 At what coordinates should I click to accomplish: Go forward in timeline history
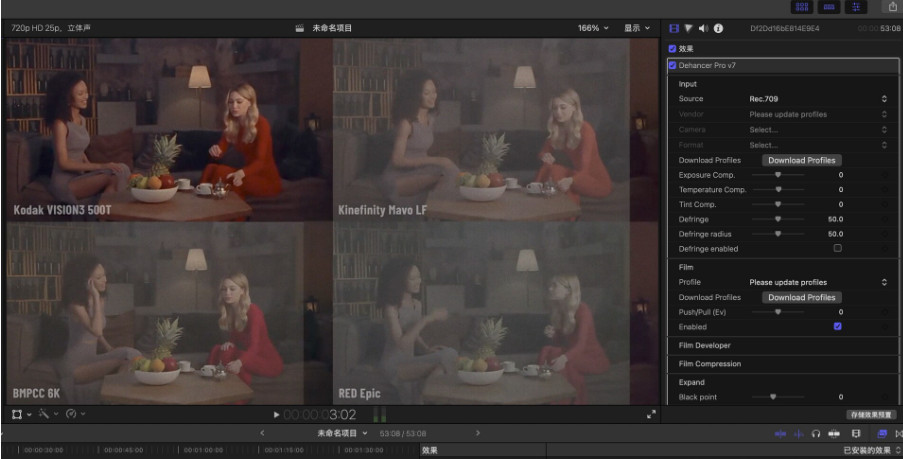477,433
